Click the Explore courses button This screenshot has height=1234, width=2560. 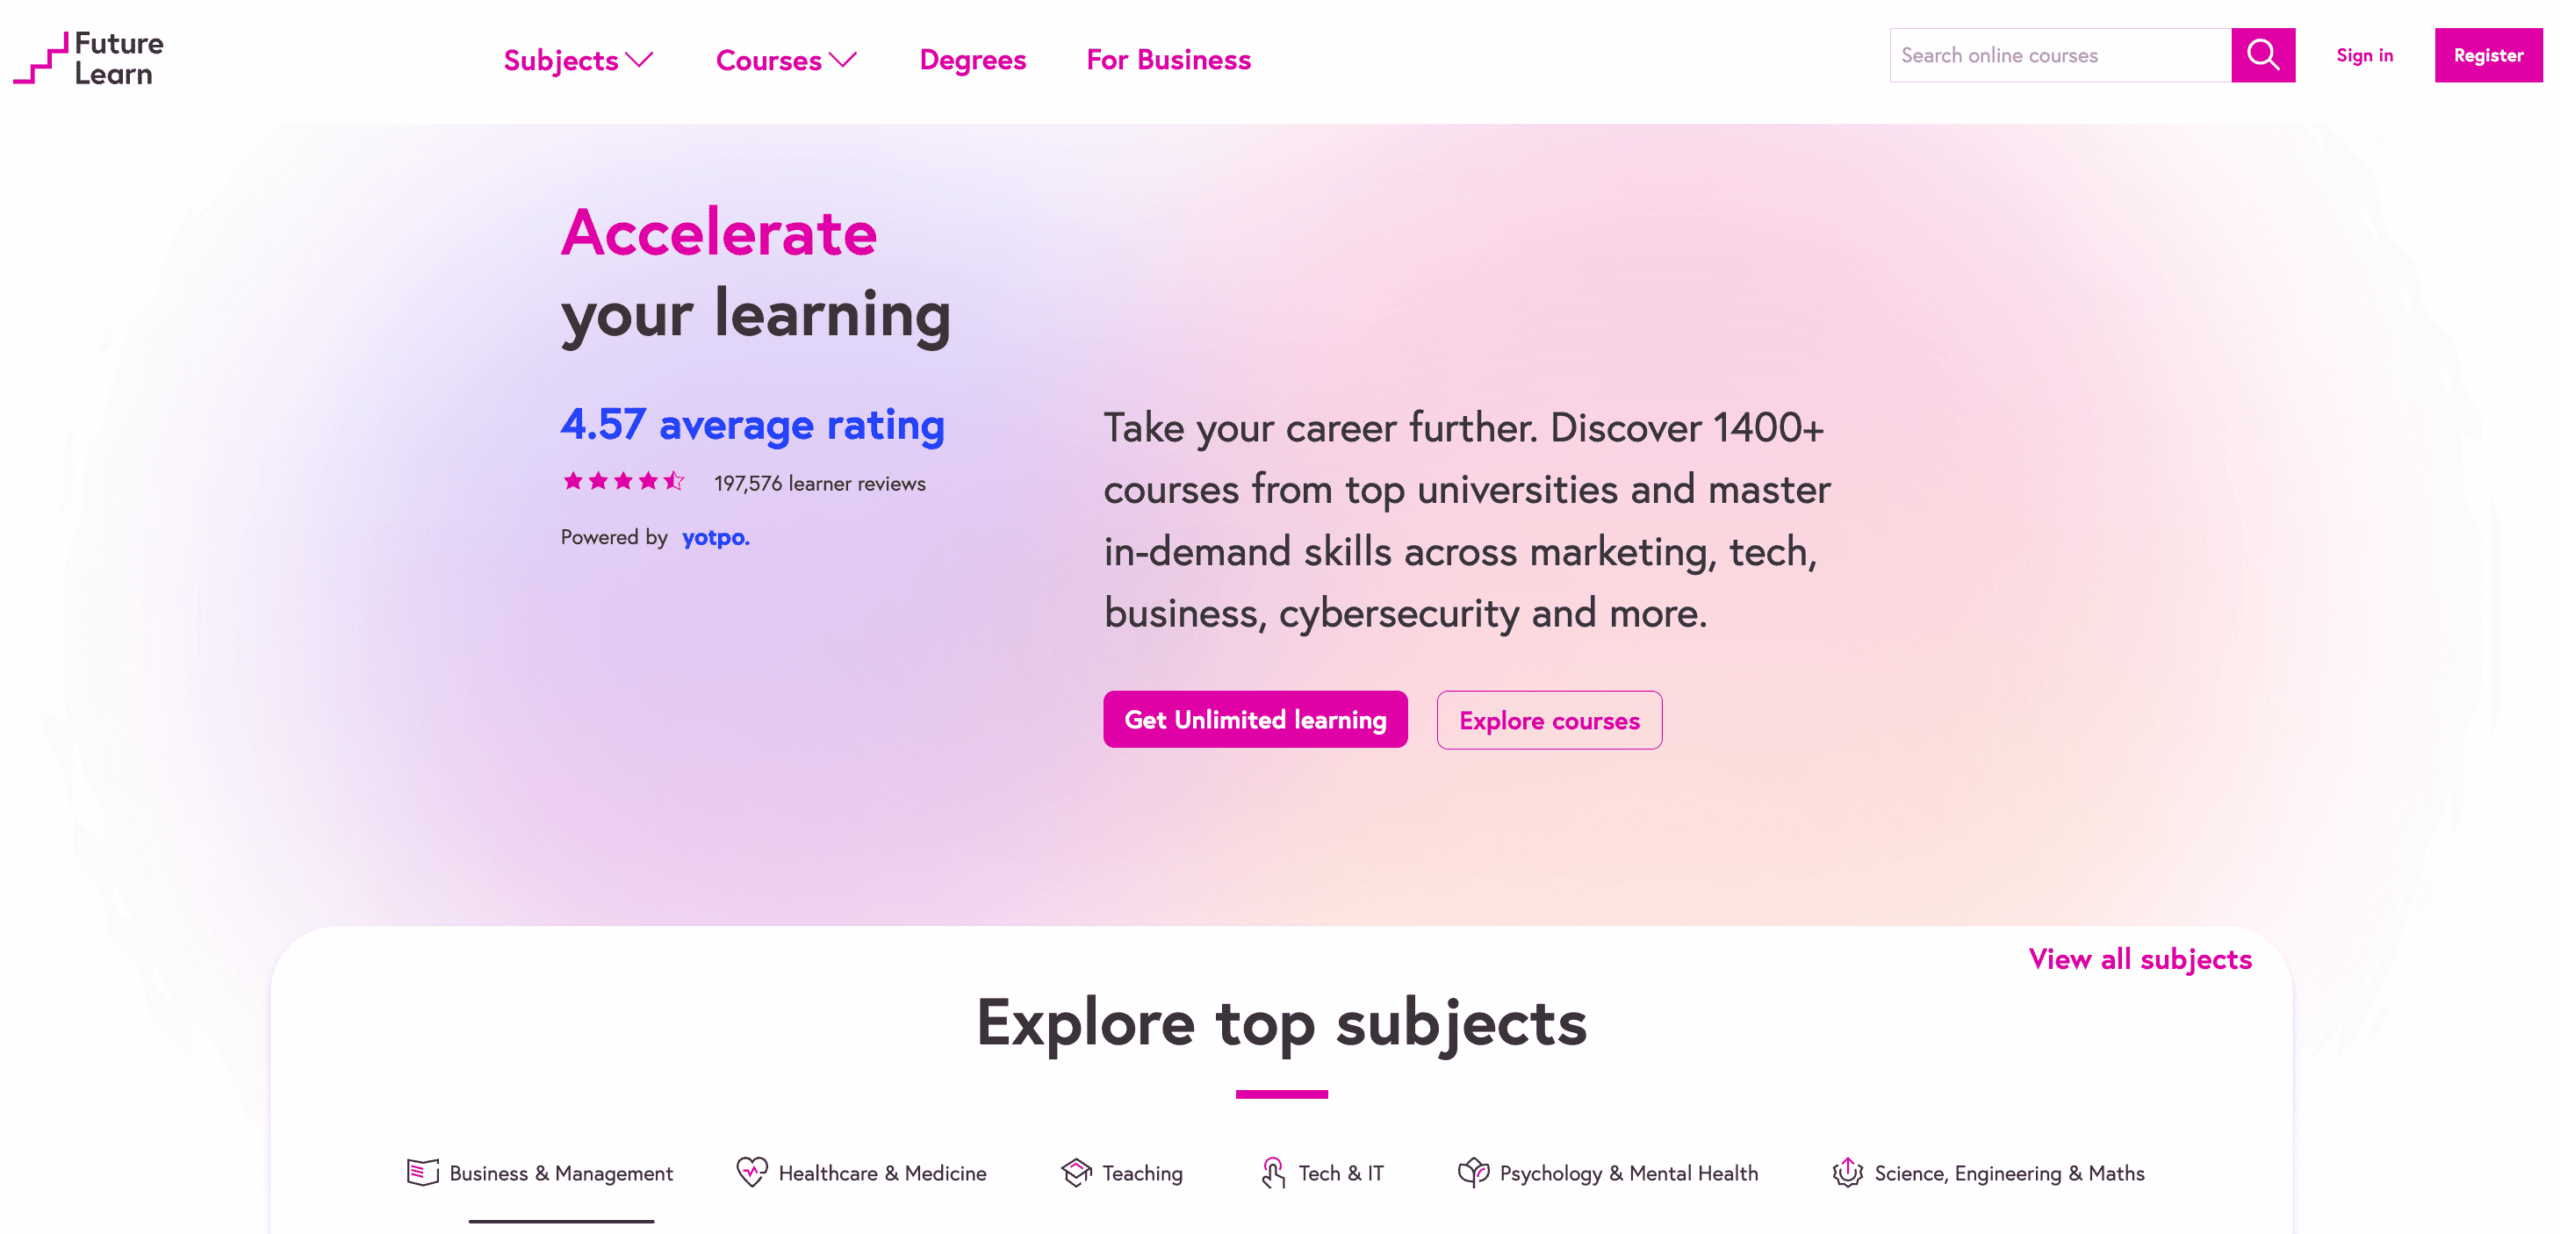coord(1548,720)
